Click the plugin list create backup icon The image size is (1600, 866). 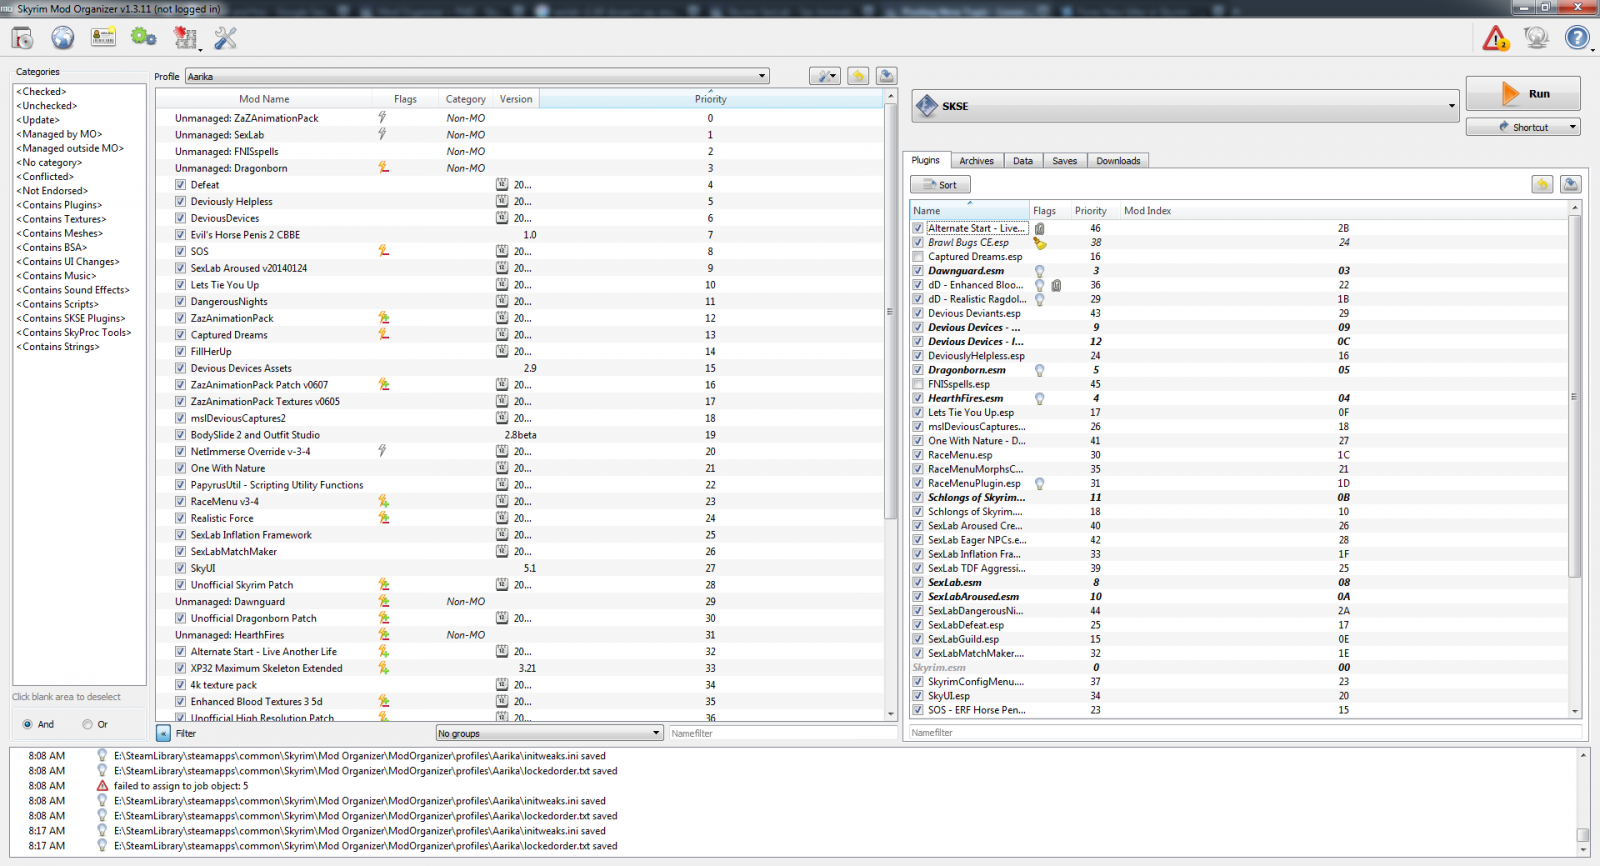coord(1571,184)
